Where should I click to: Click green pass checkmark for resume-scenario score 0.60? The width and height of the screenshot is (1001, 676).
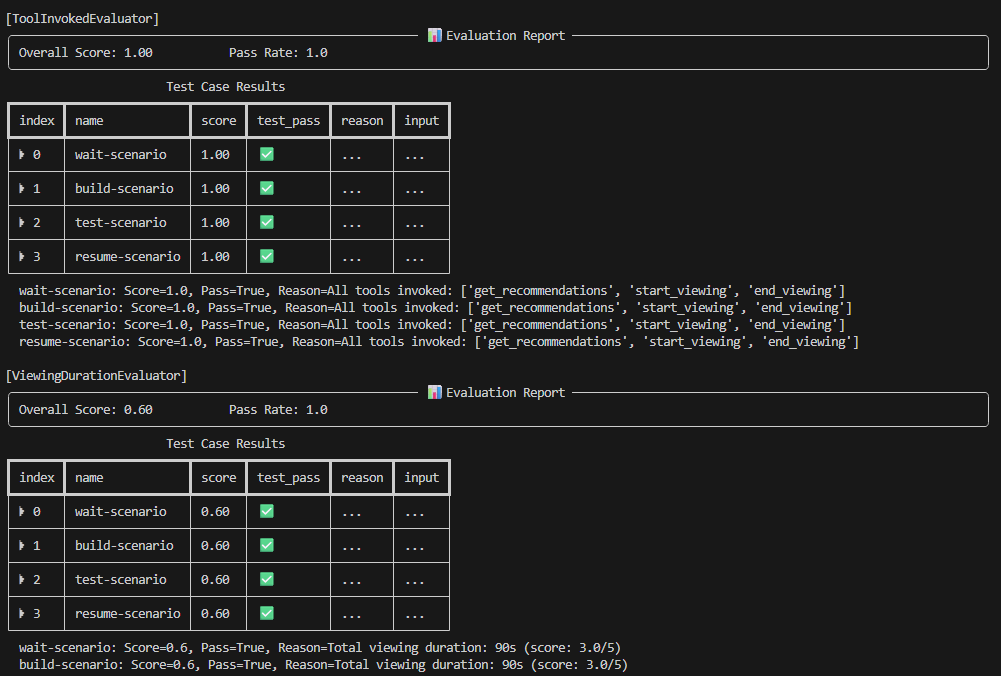tap(267, 613)
